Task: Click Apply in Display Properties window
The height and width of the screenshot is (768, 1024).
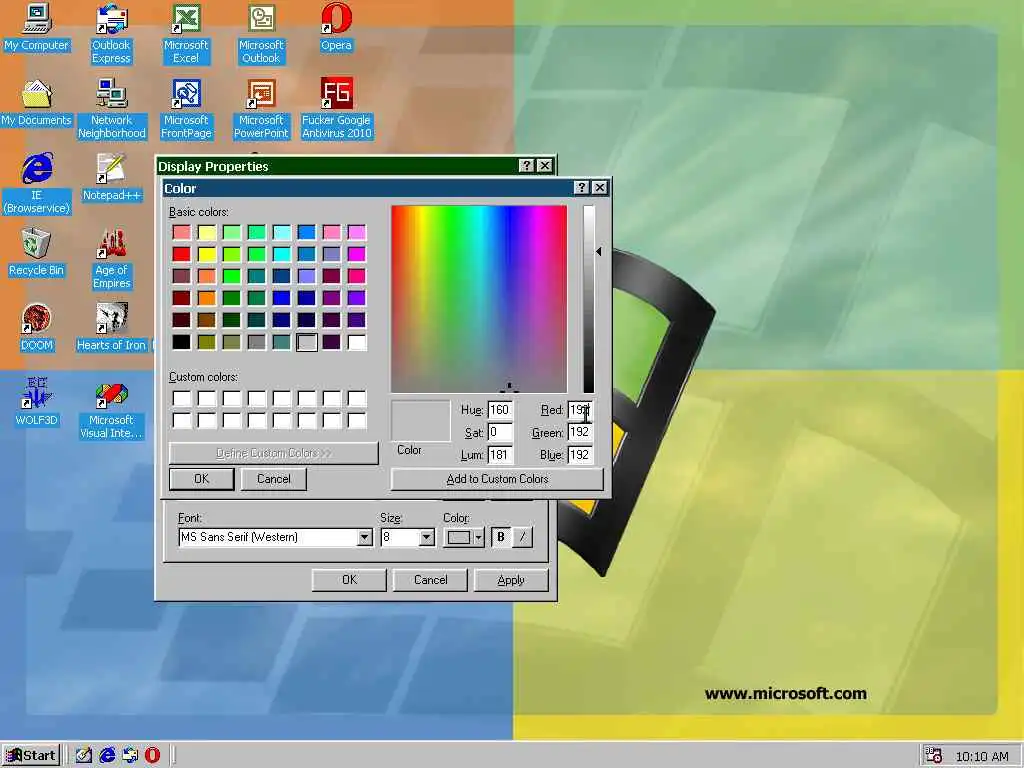Action: (x=511, y=580)
